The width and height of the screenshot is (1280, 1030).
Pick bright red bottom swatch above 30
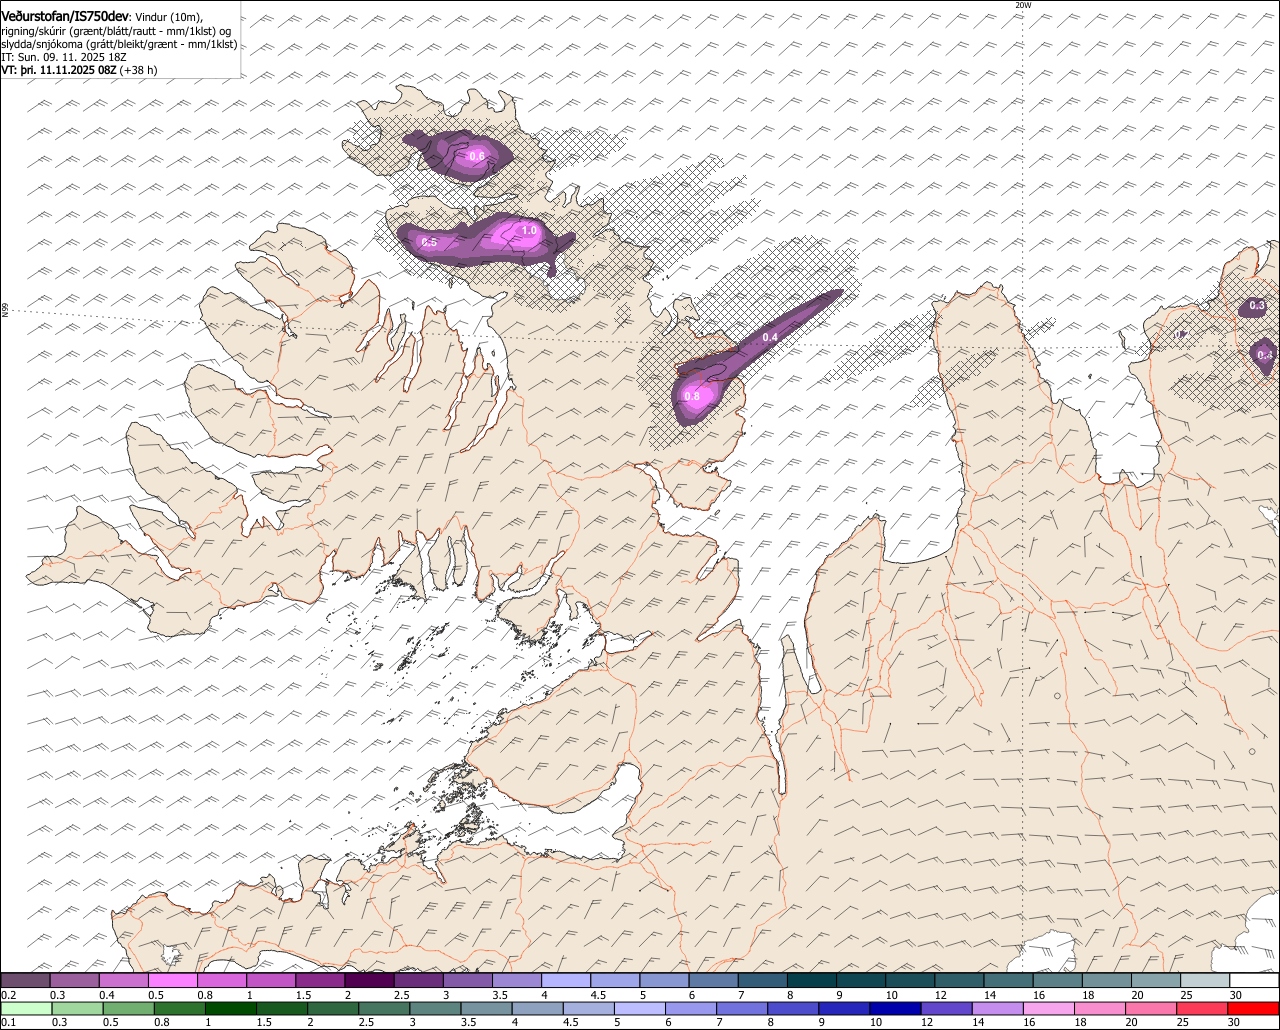[x=1254, y=1008]
